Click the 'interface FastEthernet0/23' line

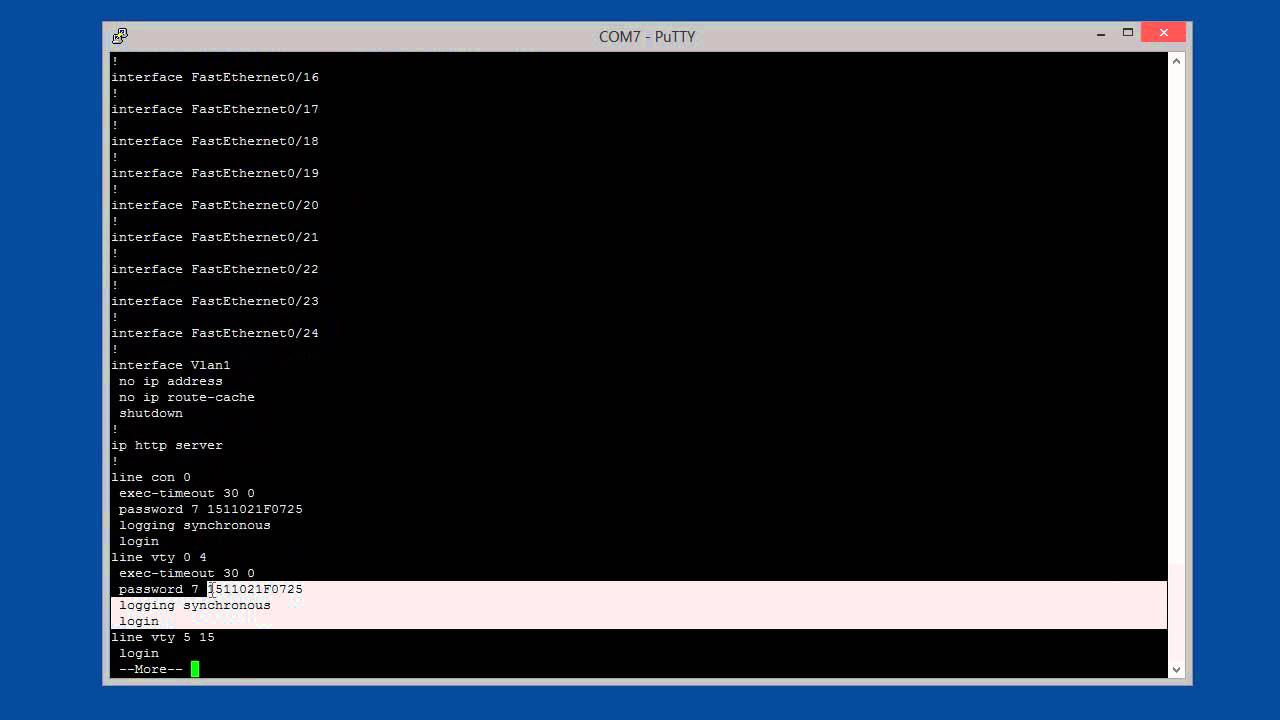click(x=215, y=301)
